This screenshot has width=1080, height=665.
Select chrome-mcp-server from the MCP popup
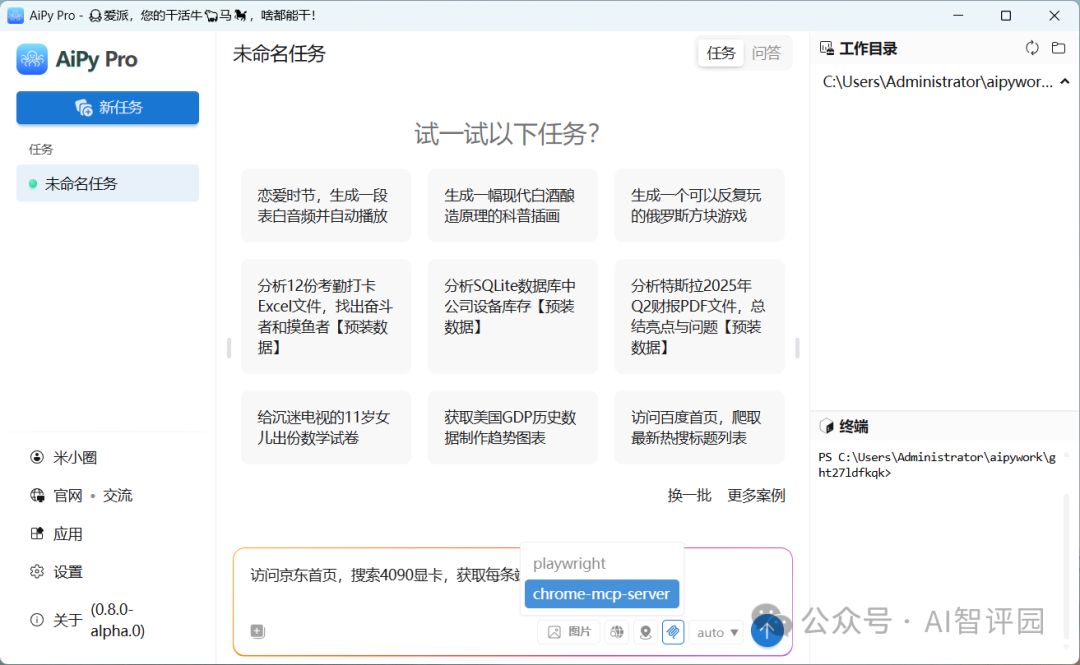(x=601, y=594)
